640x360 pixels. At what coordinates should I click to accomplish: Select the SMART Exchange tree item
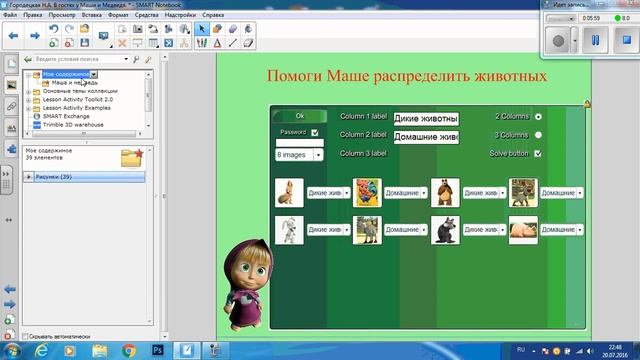(x=66, y=116)
